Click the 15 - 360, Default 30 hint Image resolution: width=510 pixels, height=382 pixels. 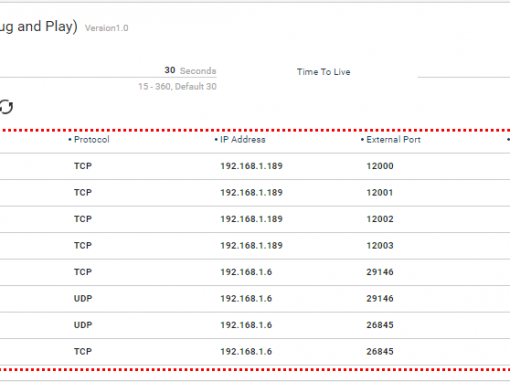(177, 87)
